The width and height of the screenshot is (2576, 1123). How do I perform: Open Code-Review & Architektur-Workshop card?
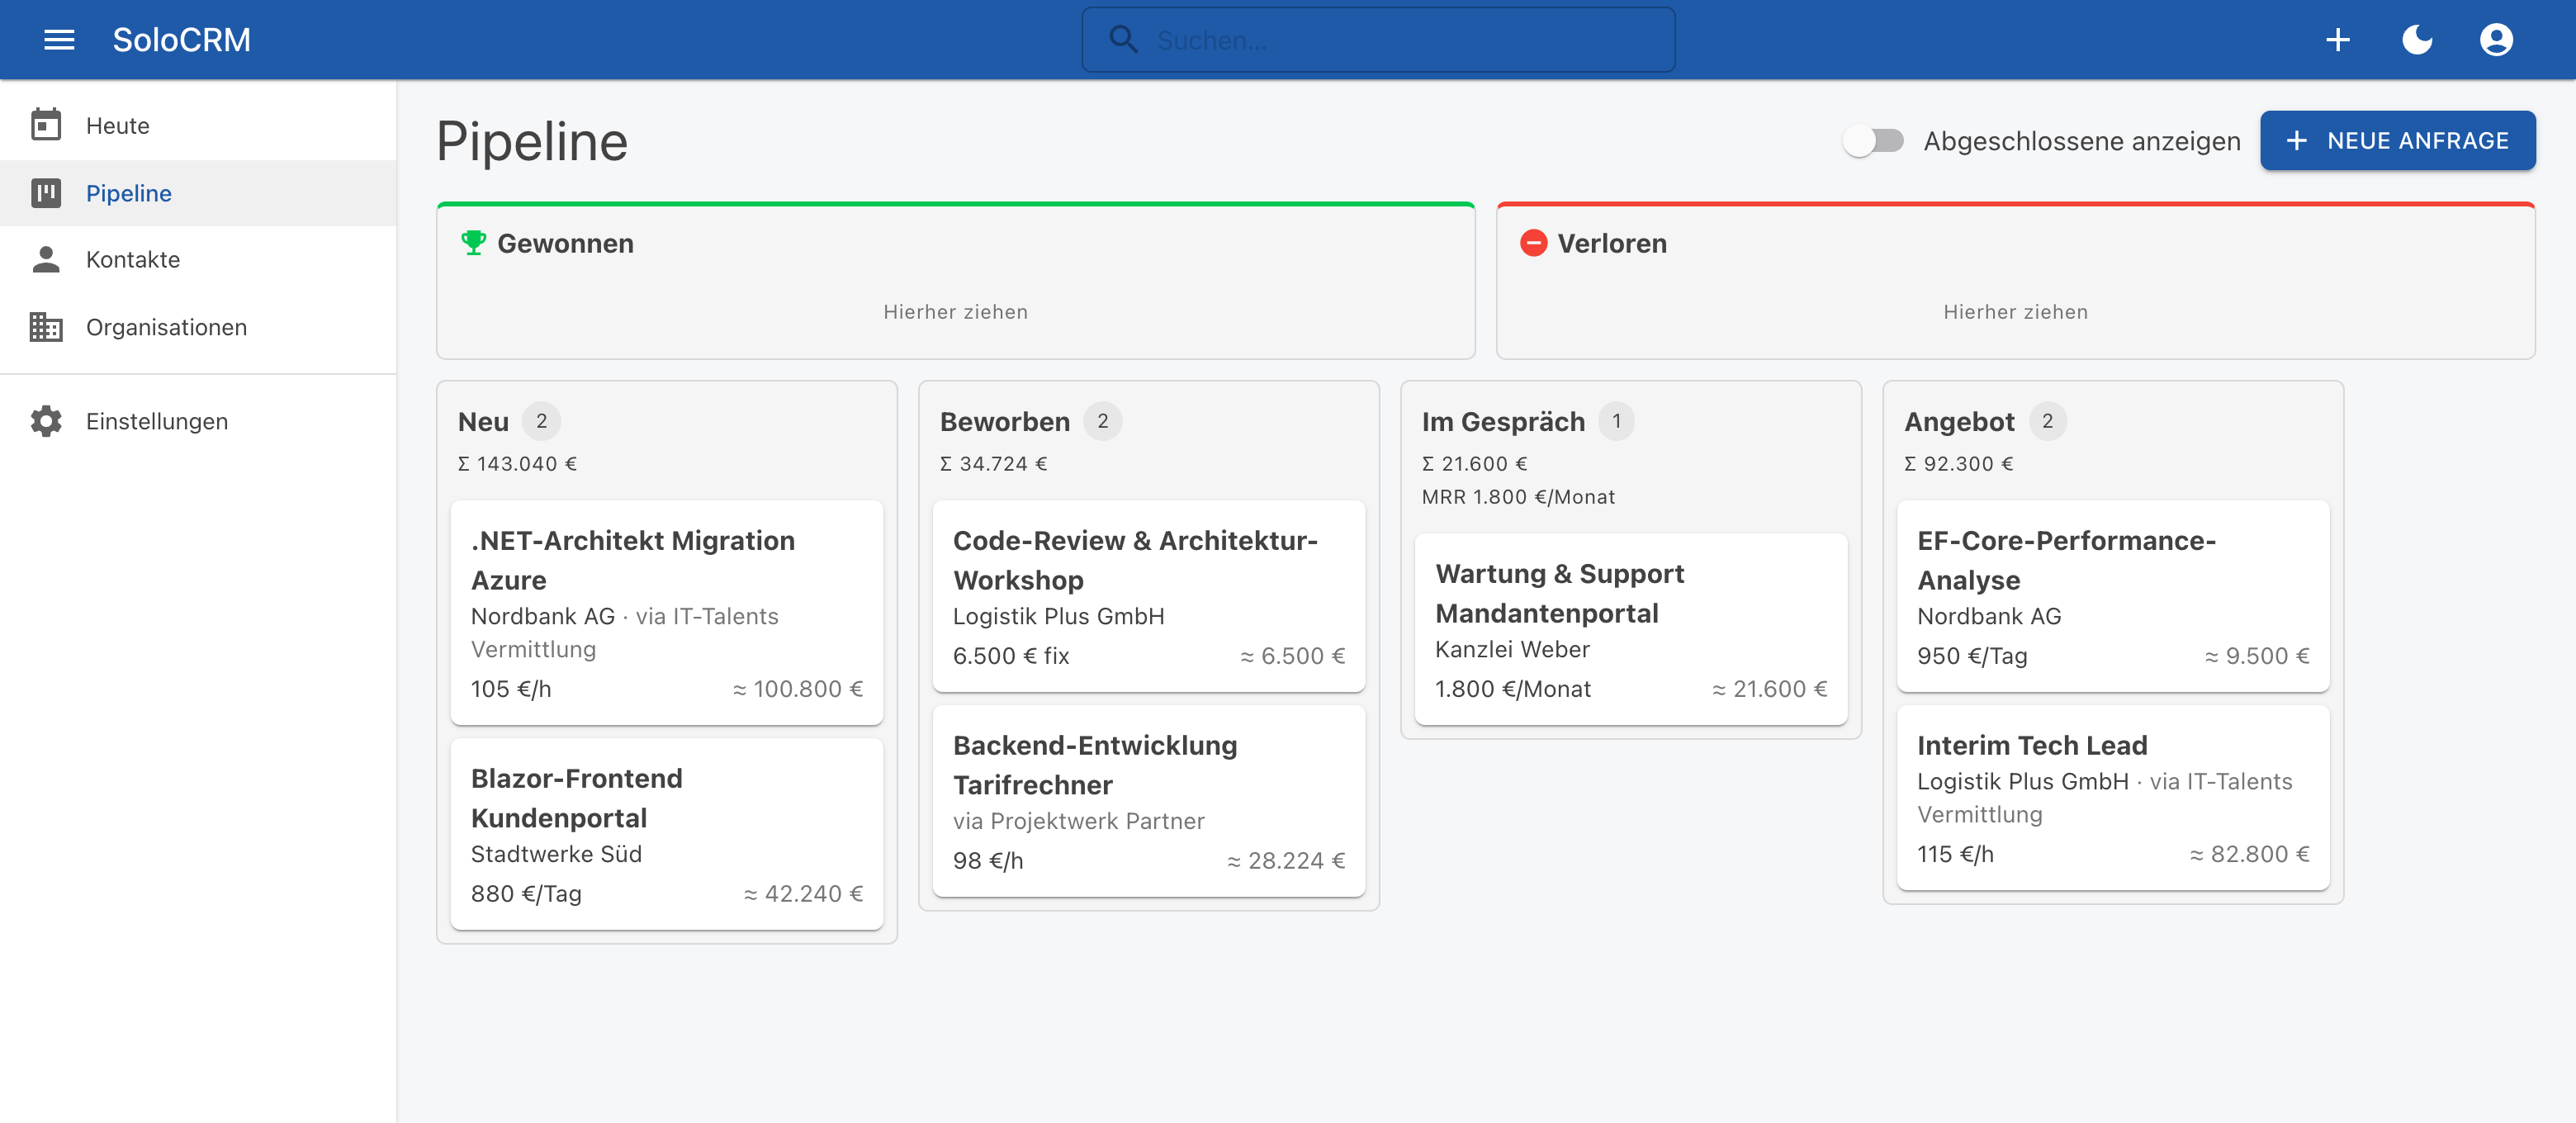1149,596
